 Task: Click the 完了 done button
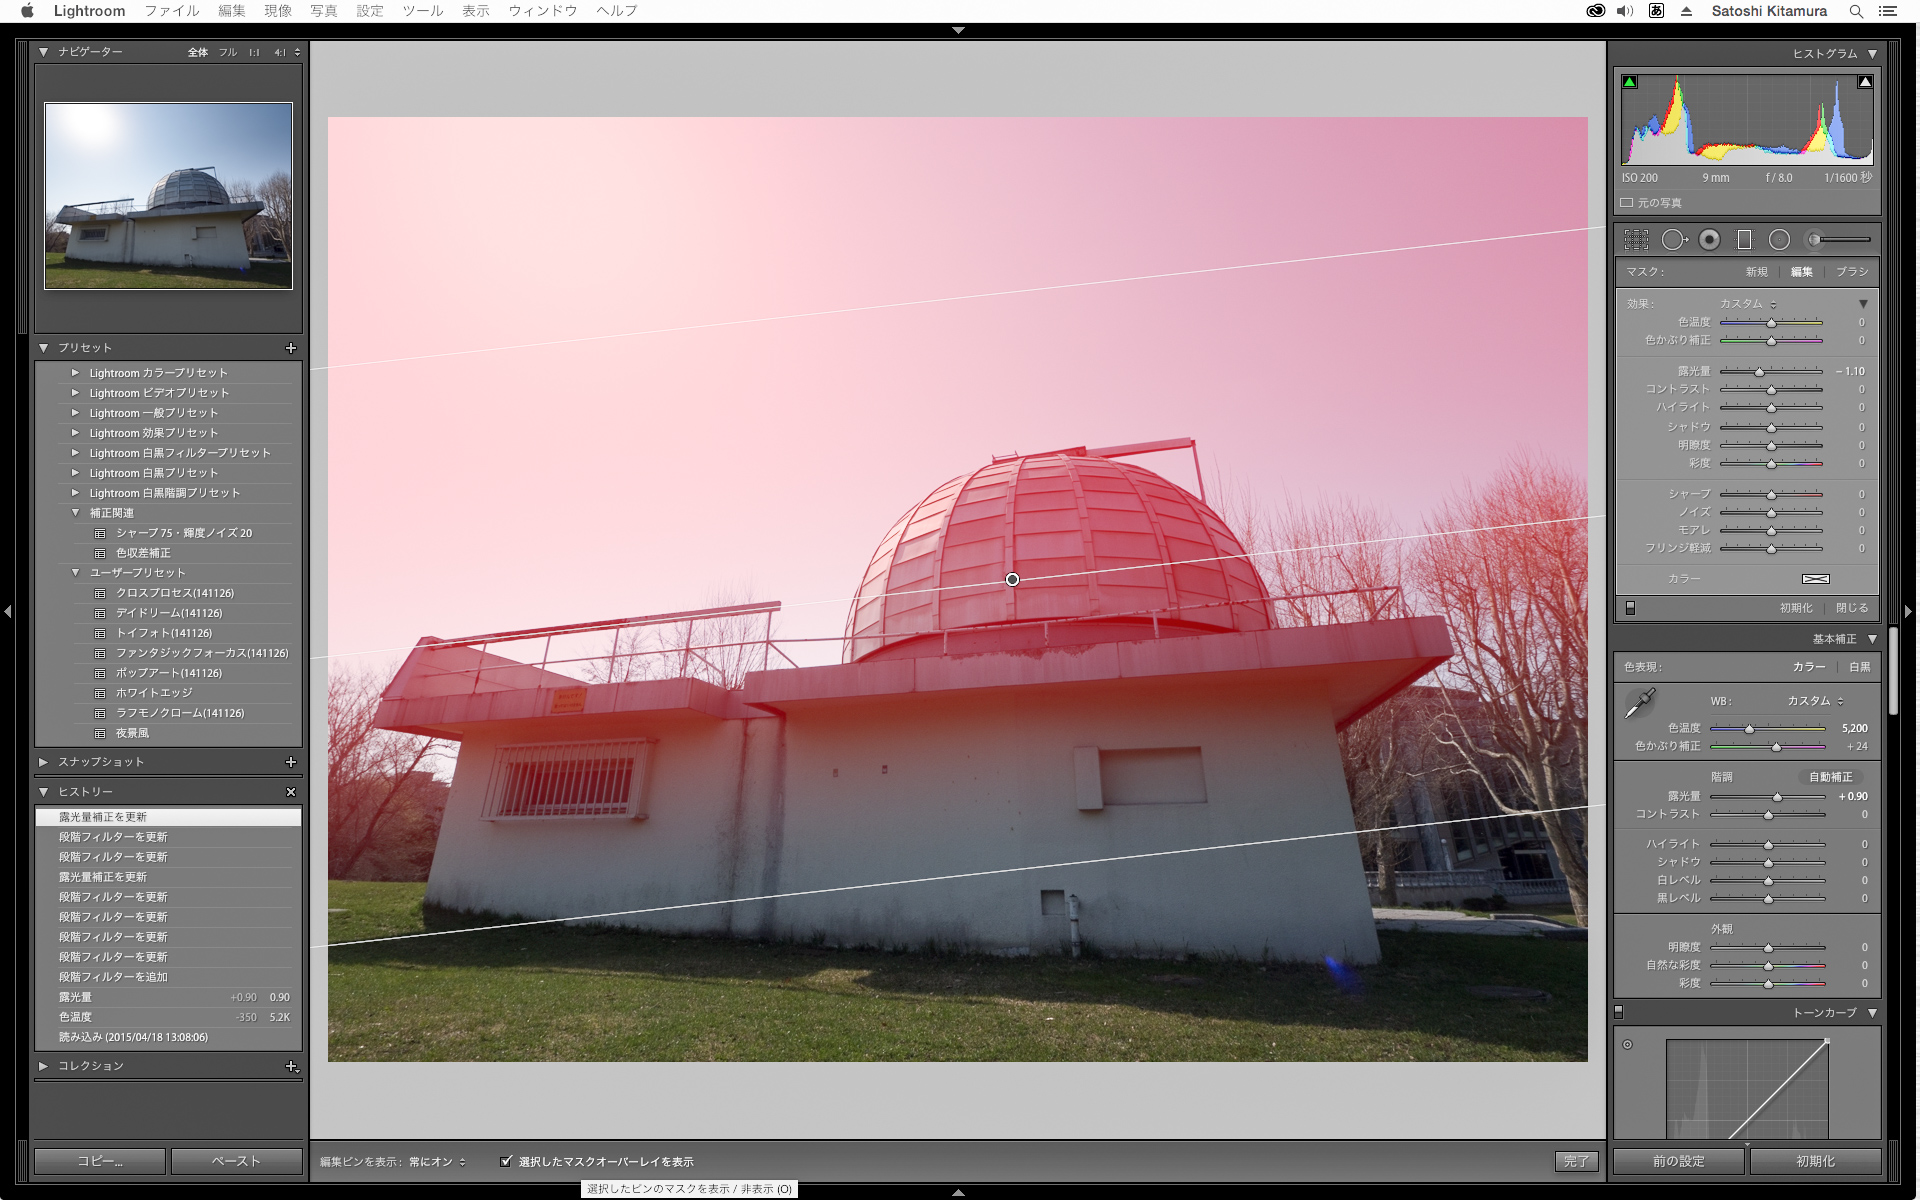tap(1576, 1161)
